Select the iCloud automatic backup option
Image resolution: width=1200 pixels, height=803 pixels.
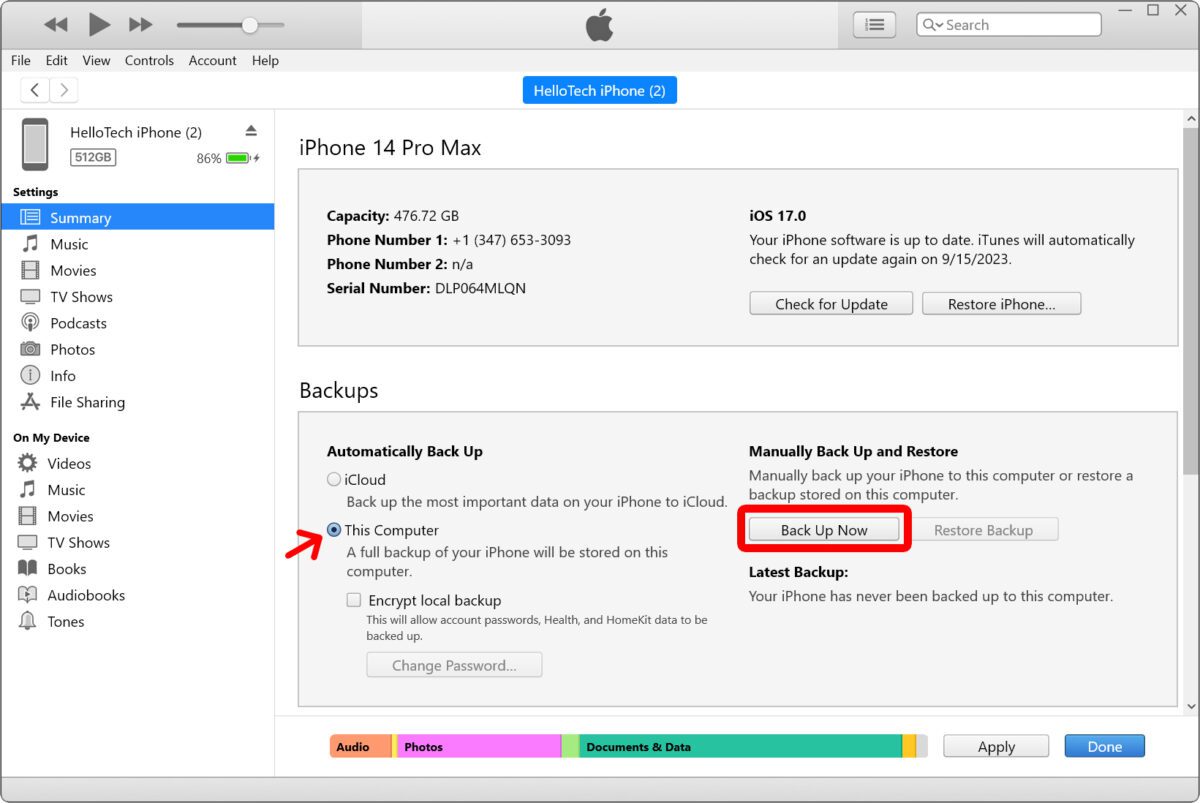(333, 479)
